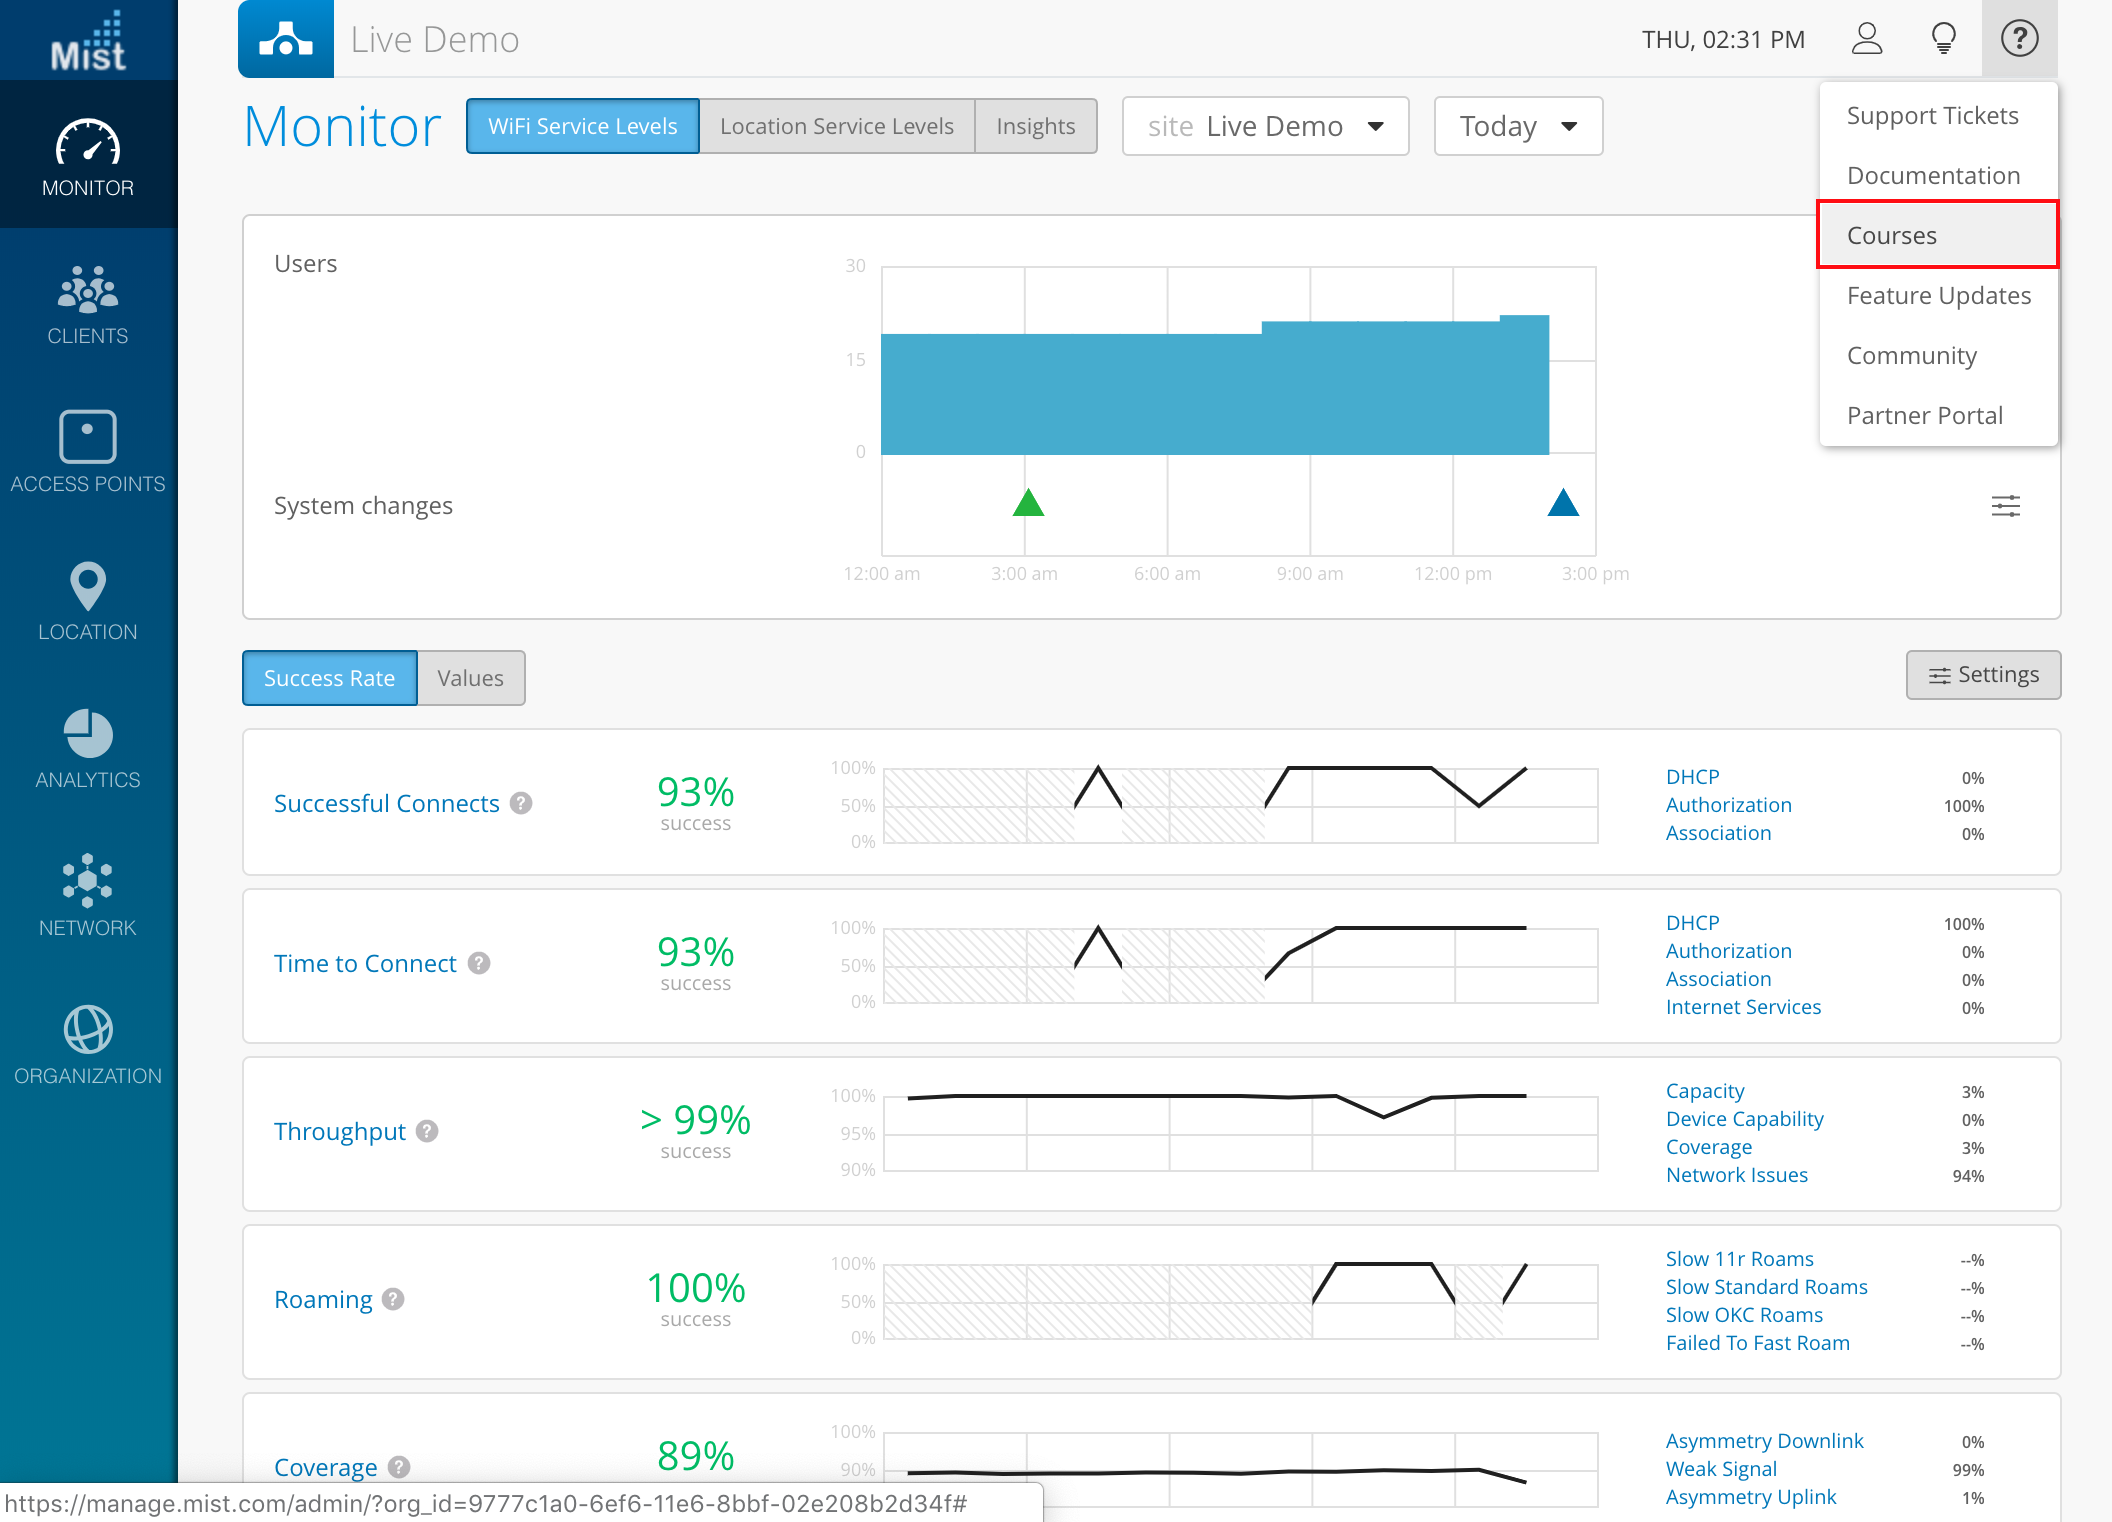Open the Network Issues link
The height and width of the screenshot is (1522, 2112).
click(1736, 1175)
